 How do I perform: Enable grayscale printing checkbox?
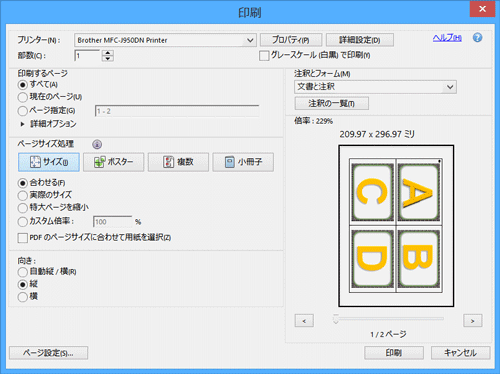click(264, 55)
